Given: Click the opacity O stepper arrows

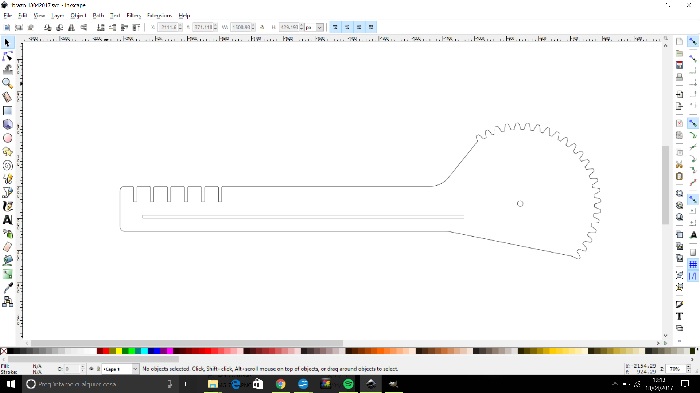Looking at the screenshot, I should 82,369.
